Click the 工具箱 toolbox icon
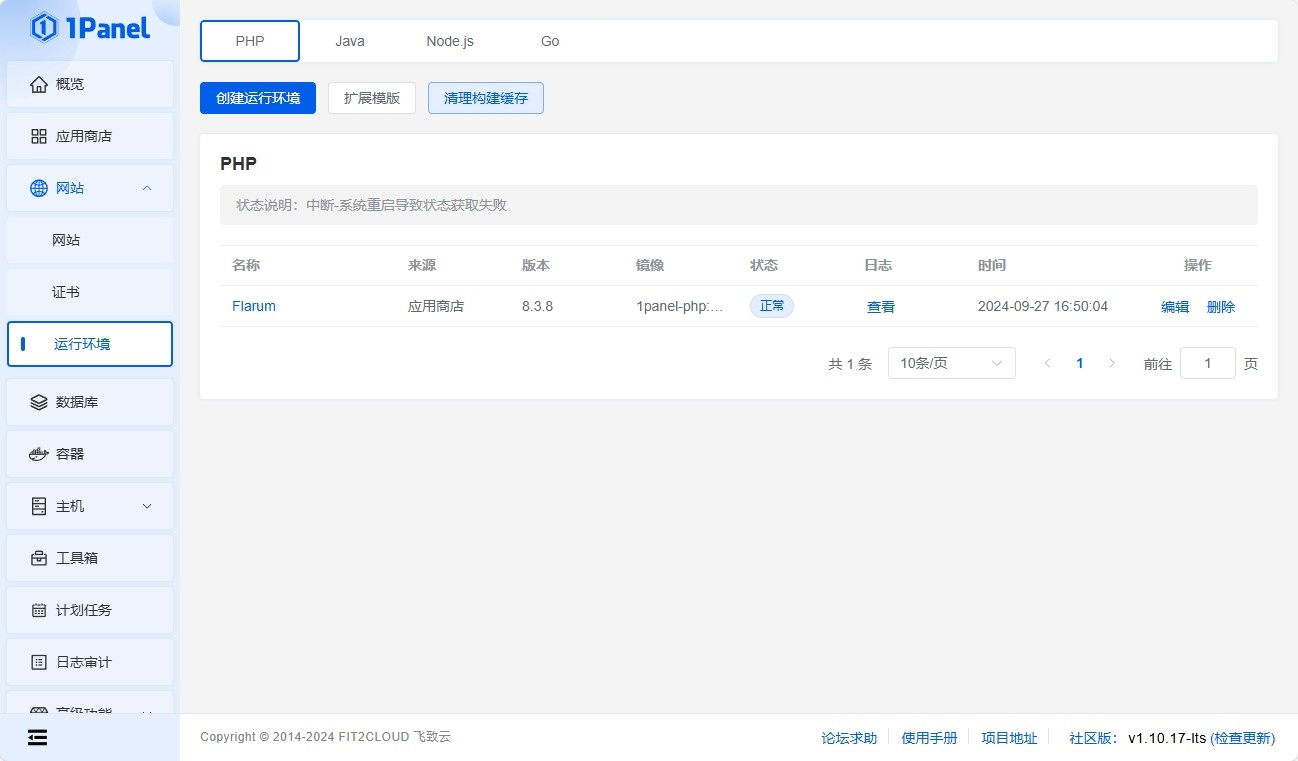Viewport: 1298px width, 761px height. tap(39, 558)
